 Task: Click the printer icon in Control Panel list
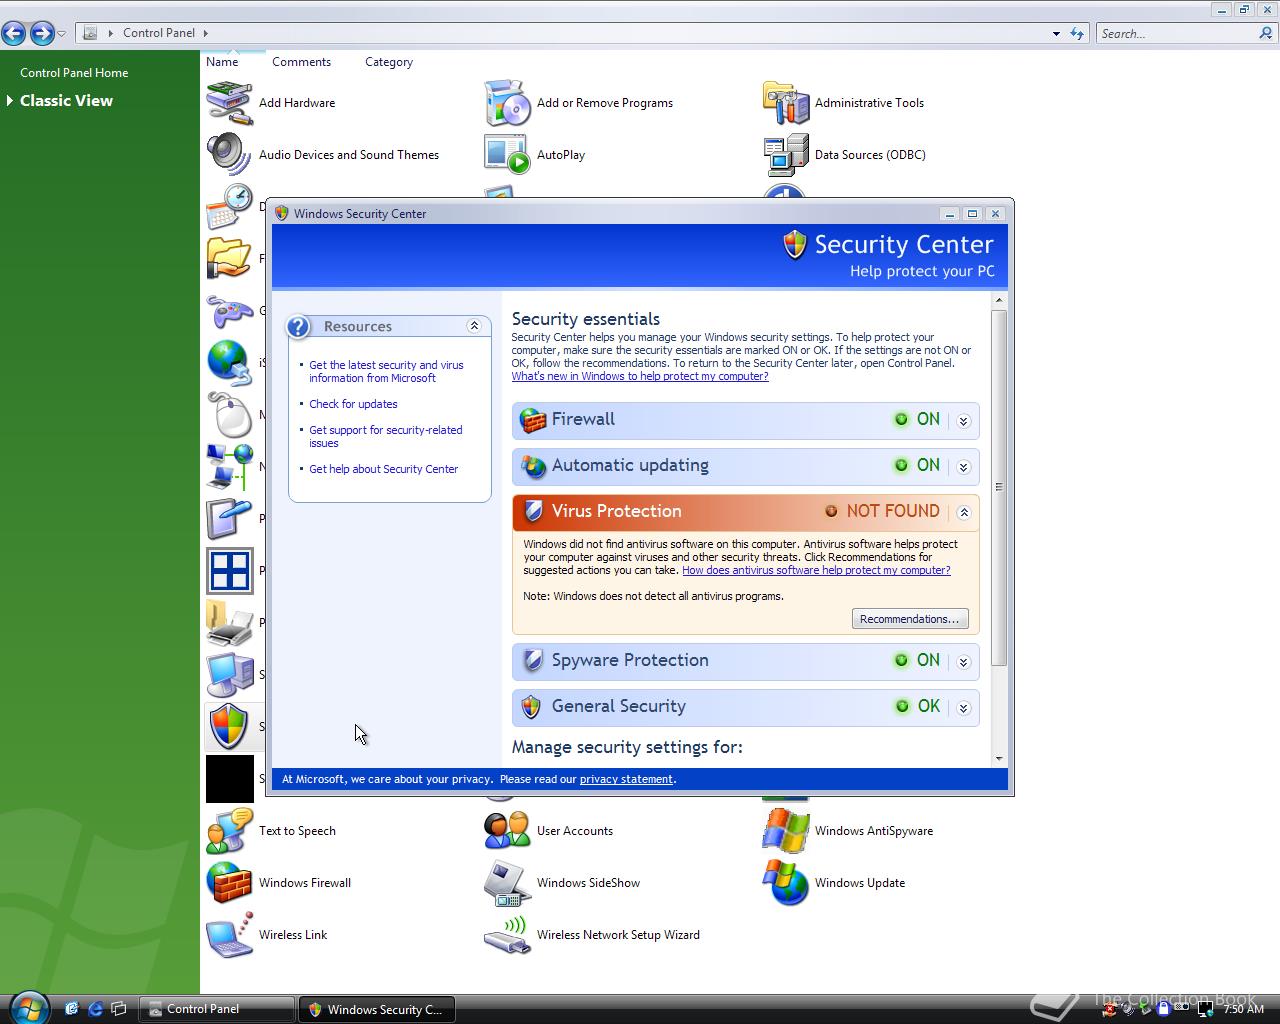click(x=229, y=623)
